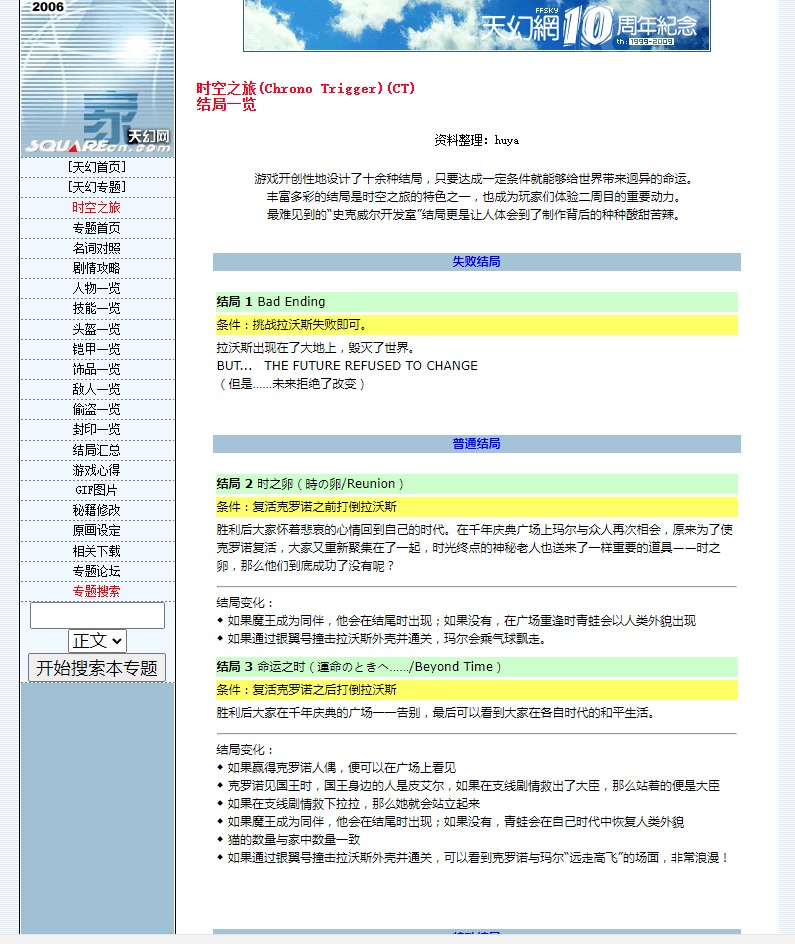Open the [天幻首页] link
Image resolution: width=795 pixels, height=944 pixels.
(x=97, y=167)
